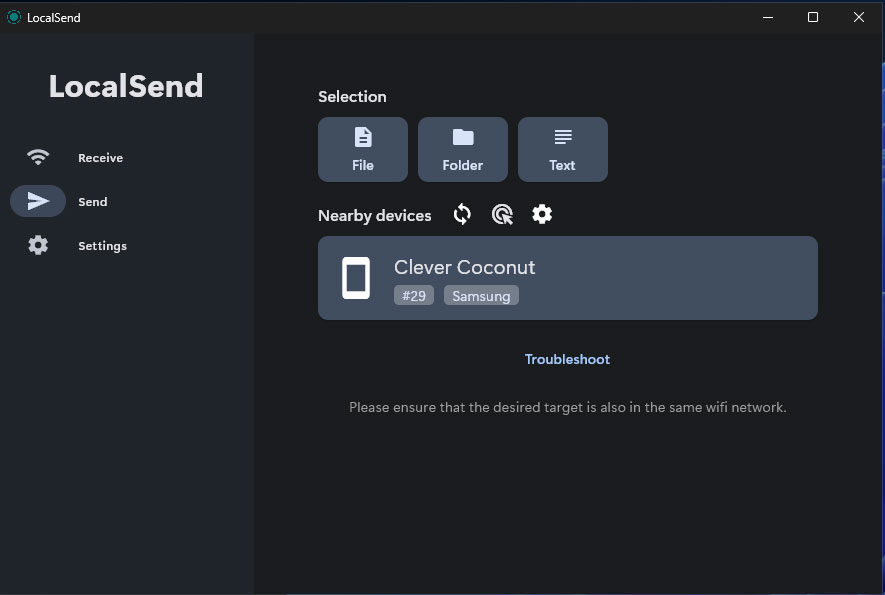Screen dimensions: 885x595
Task: Refresh the nearby devices list
Action: [x=462, y=215]
